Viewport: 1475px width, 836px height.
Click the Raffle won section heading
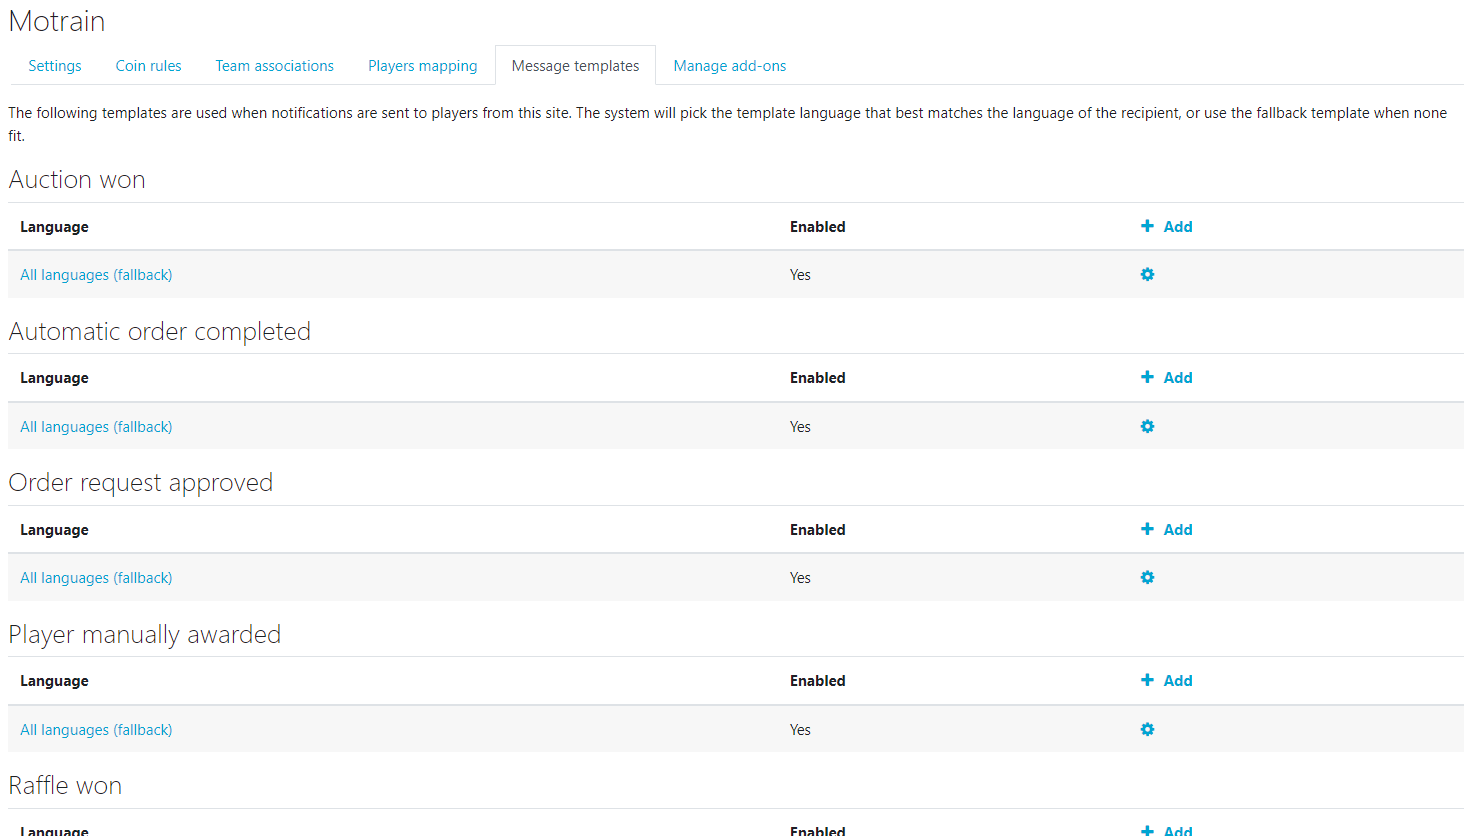65,786
